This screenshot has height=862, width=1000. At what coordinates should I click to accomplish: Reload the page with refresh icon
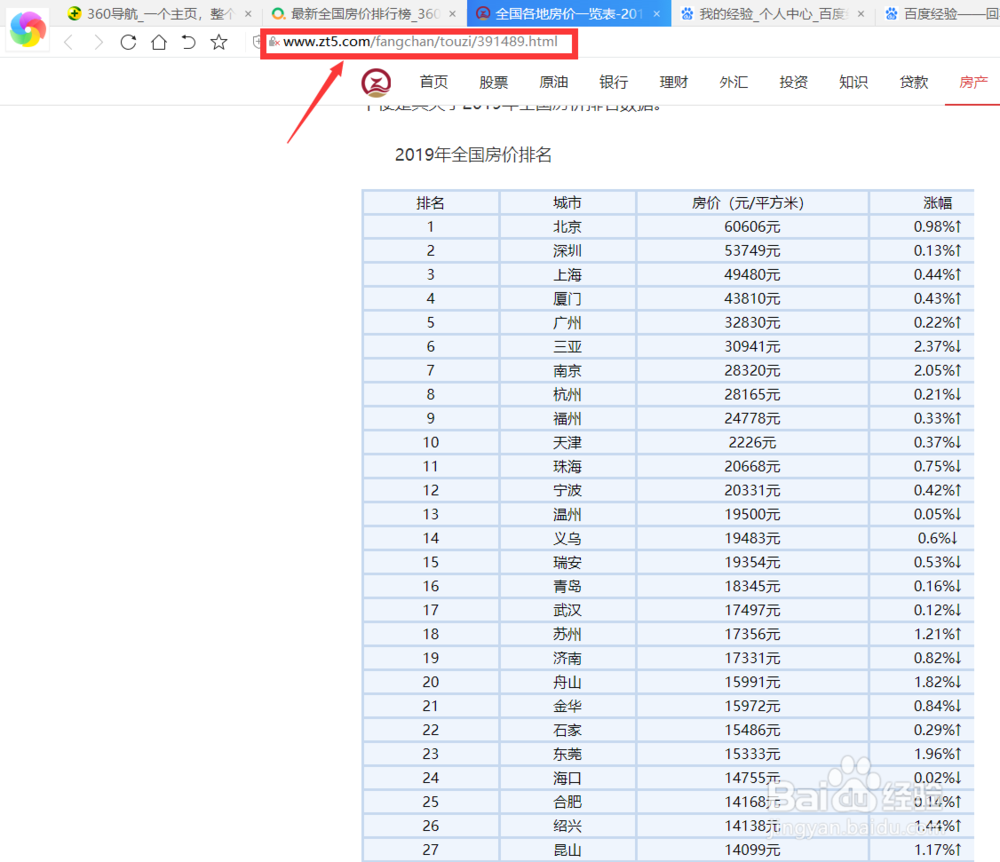[x=128, y=43]
